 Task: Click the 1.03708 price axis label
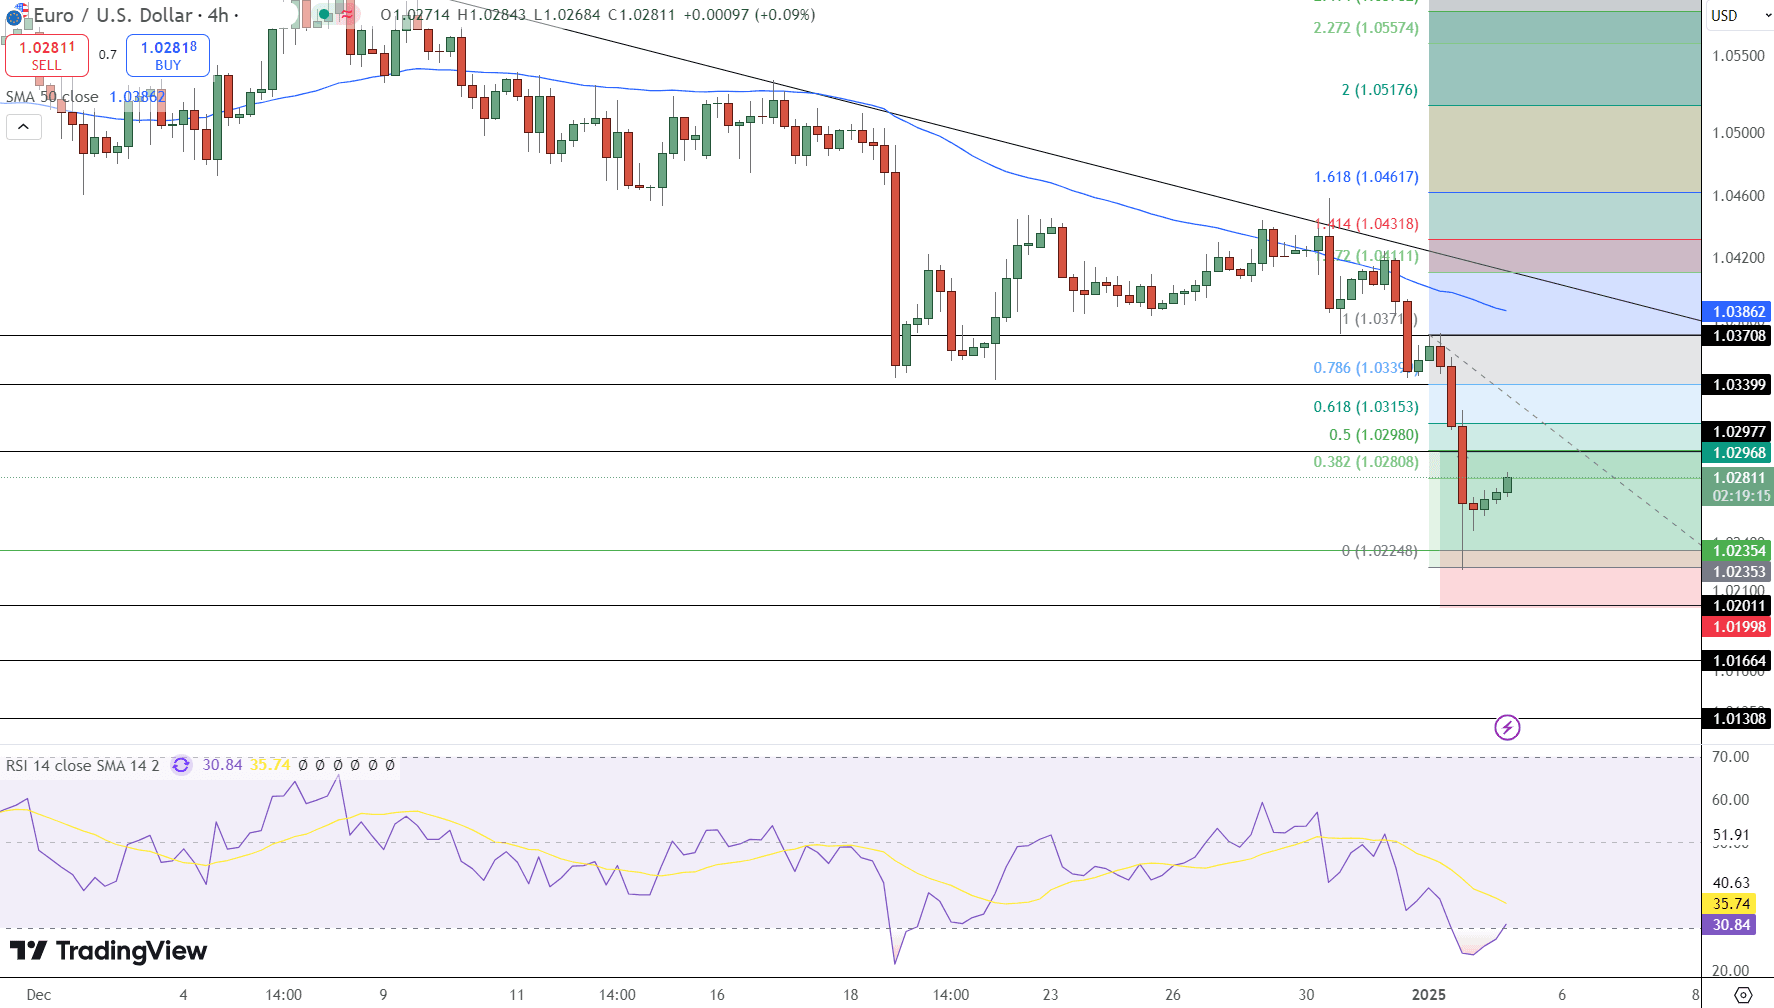pyautogui.click(x=1738, y=336)
